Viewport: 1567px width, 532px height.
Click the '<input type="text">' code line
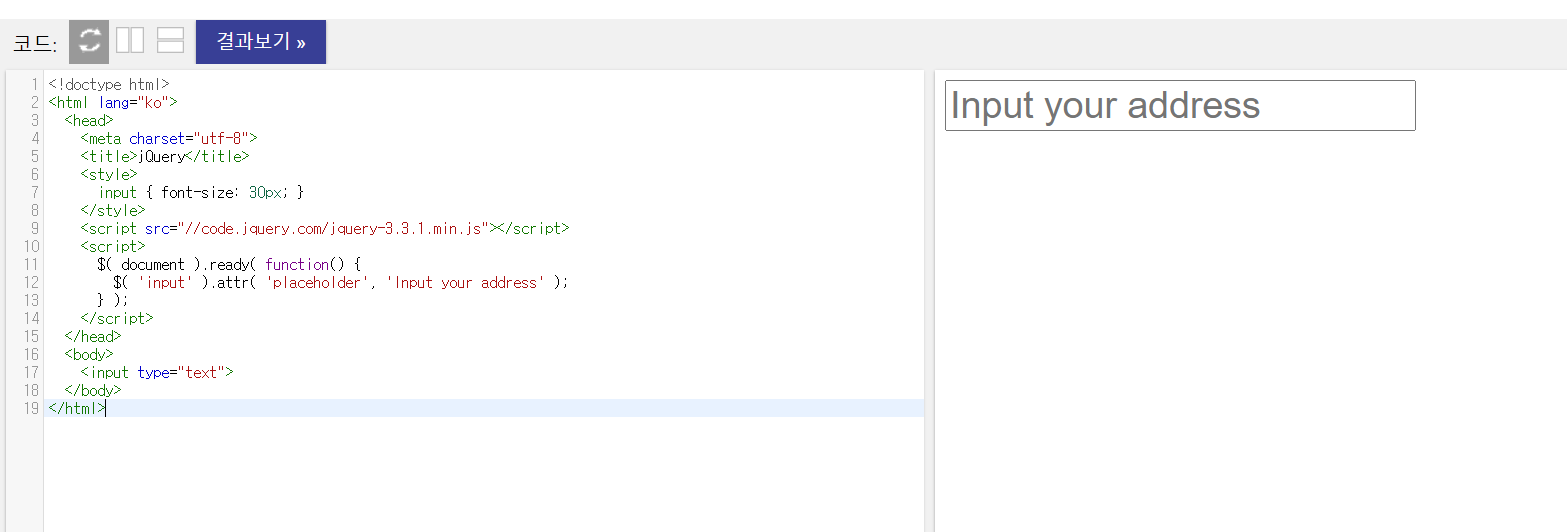point(157,372)
